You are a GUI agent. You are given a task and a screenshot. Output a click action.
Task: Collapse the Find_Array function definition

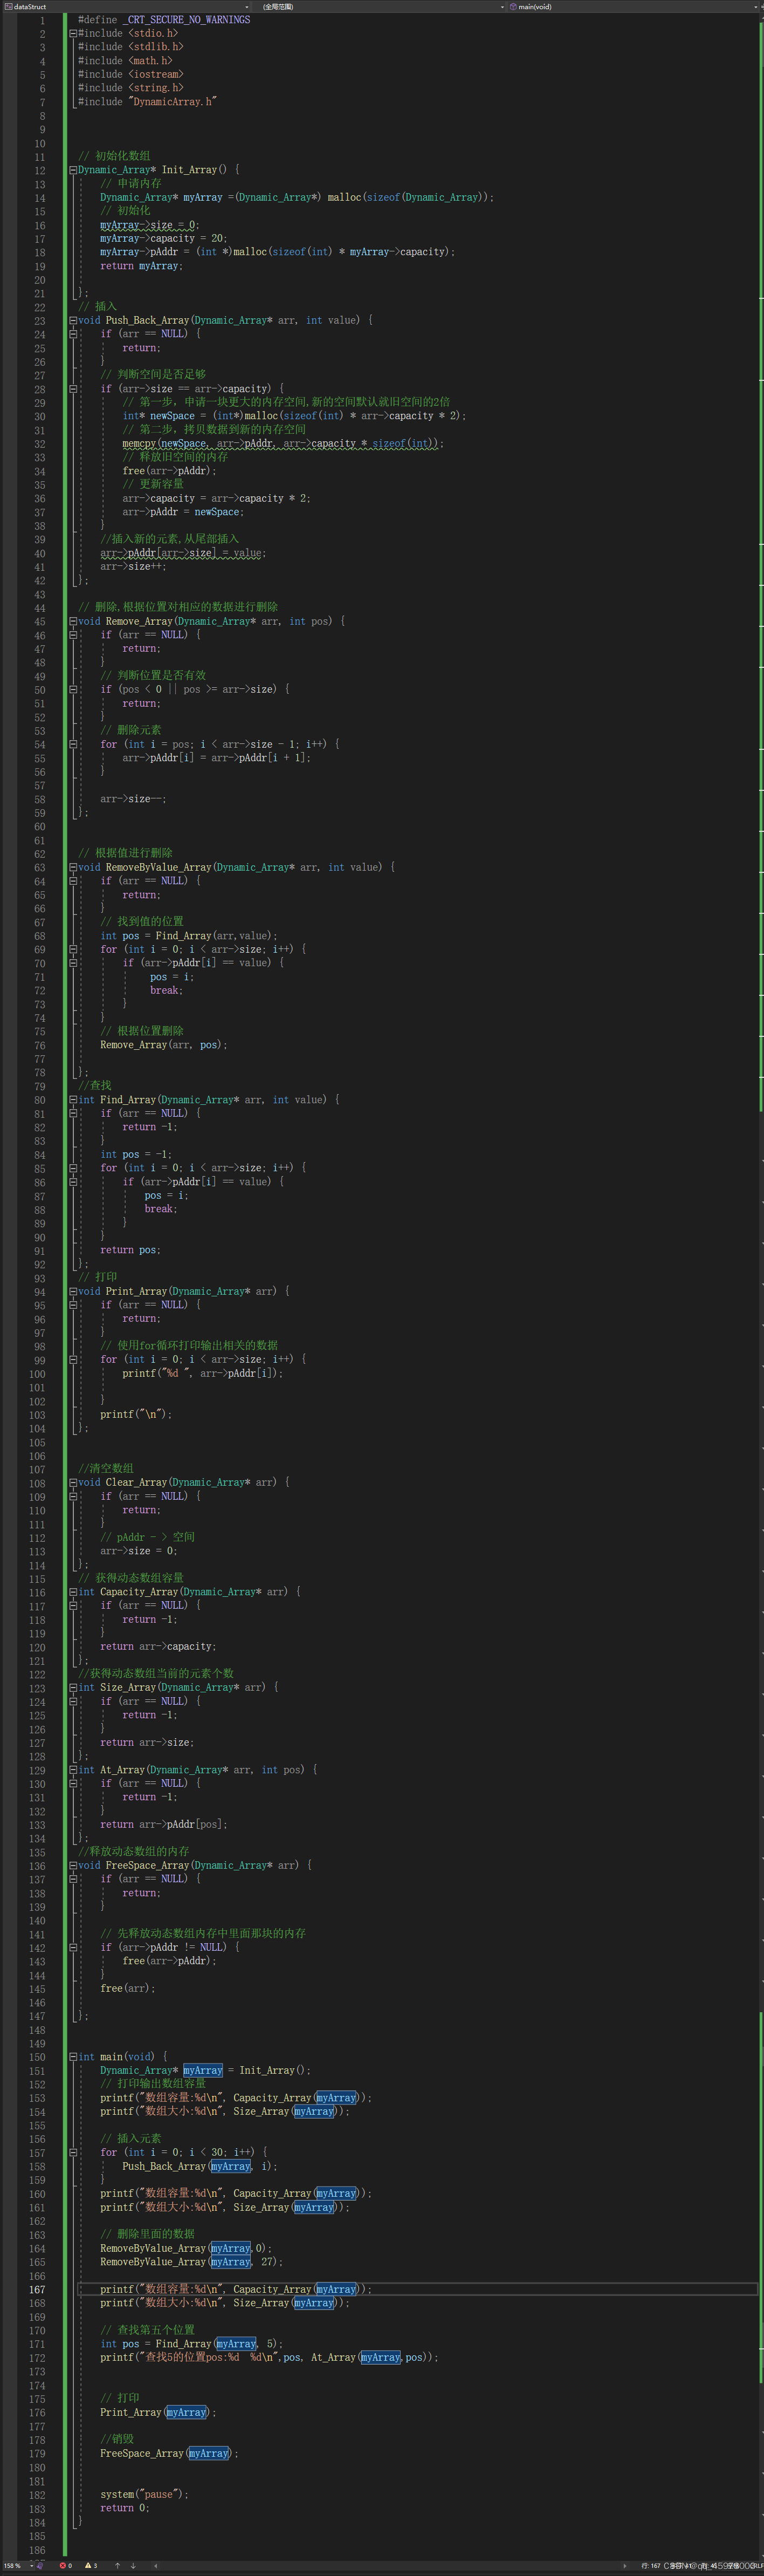tap(73, 1100)
